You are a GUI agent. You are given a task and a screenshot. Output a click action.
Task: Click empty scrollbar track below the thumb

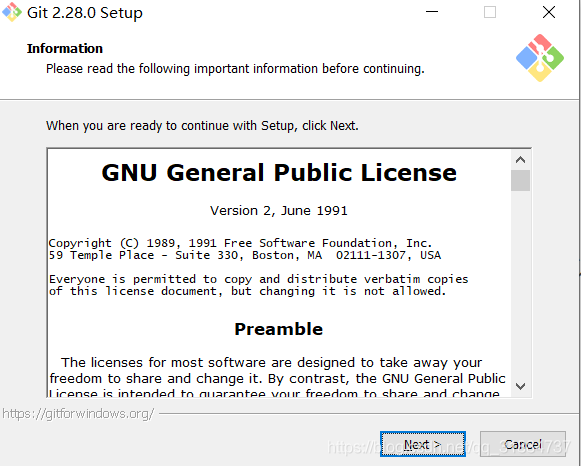[521, 284]
